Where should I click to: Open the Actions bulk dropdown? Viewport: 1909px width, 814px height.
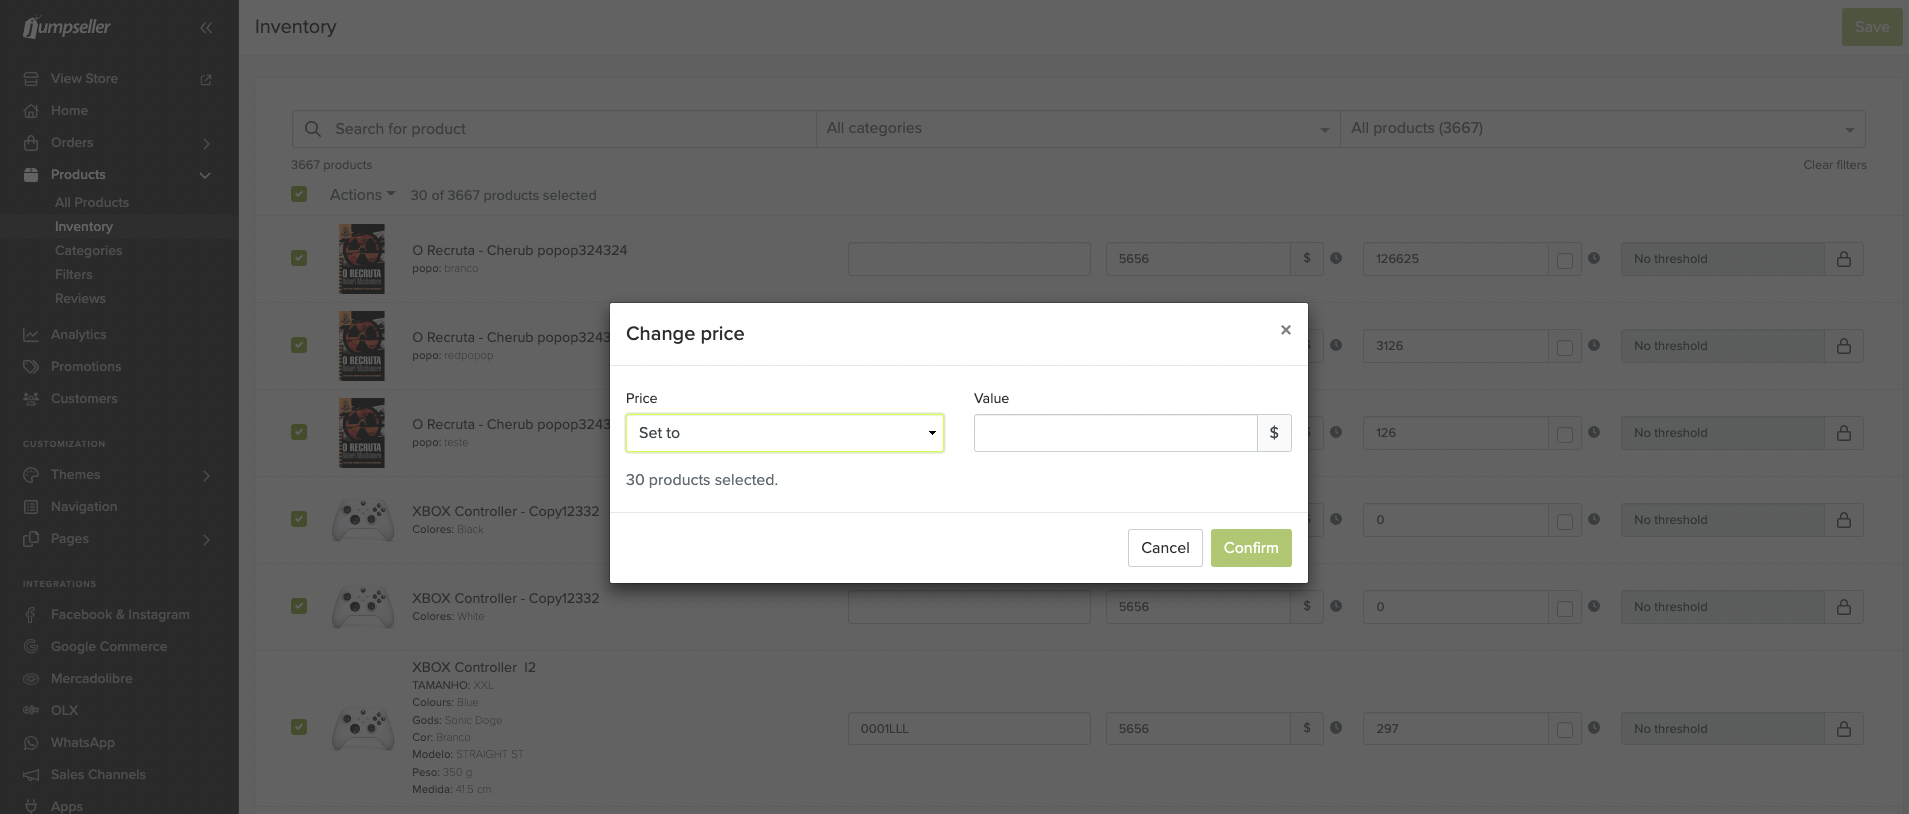coord(362,195)
